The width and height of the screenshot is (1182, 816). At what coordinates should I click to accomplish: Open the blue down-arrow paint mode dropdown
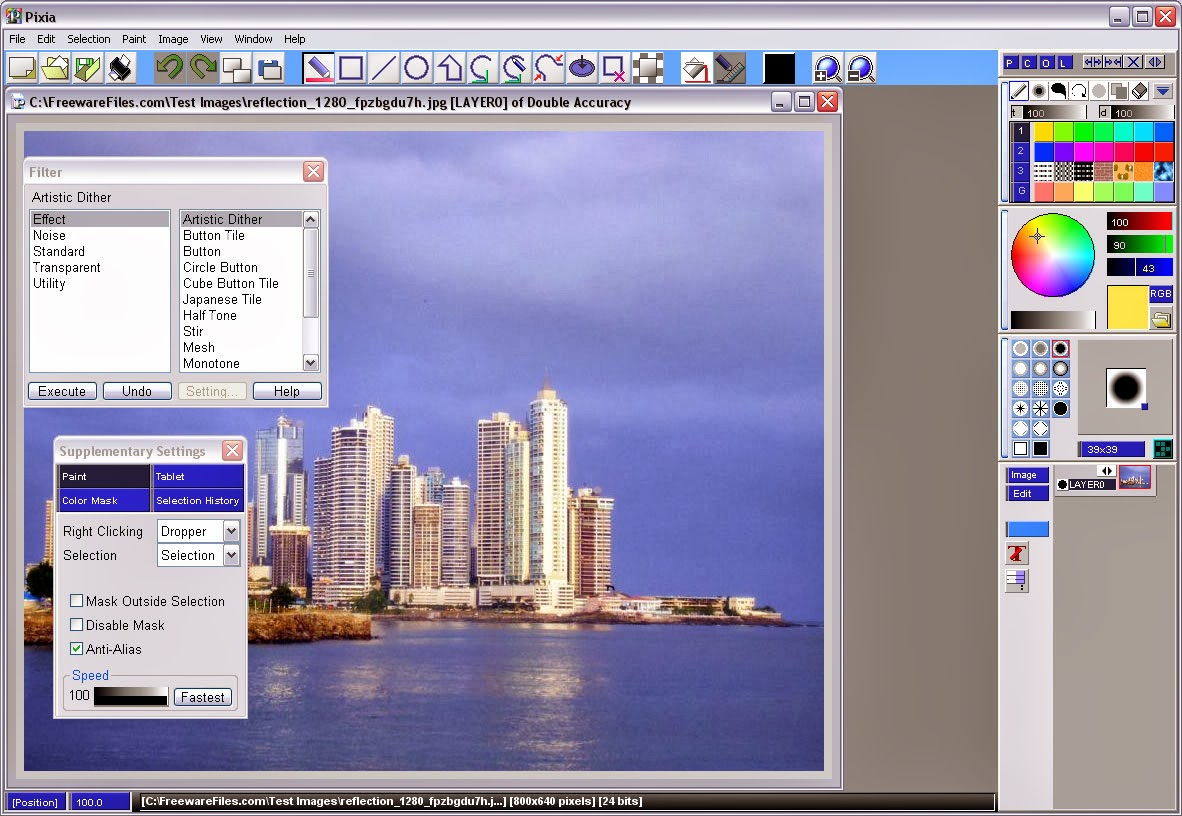click(x=1162, y=91)
